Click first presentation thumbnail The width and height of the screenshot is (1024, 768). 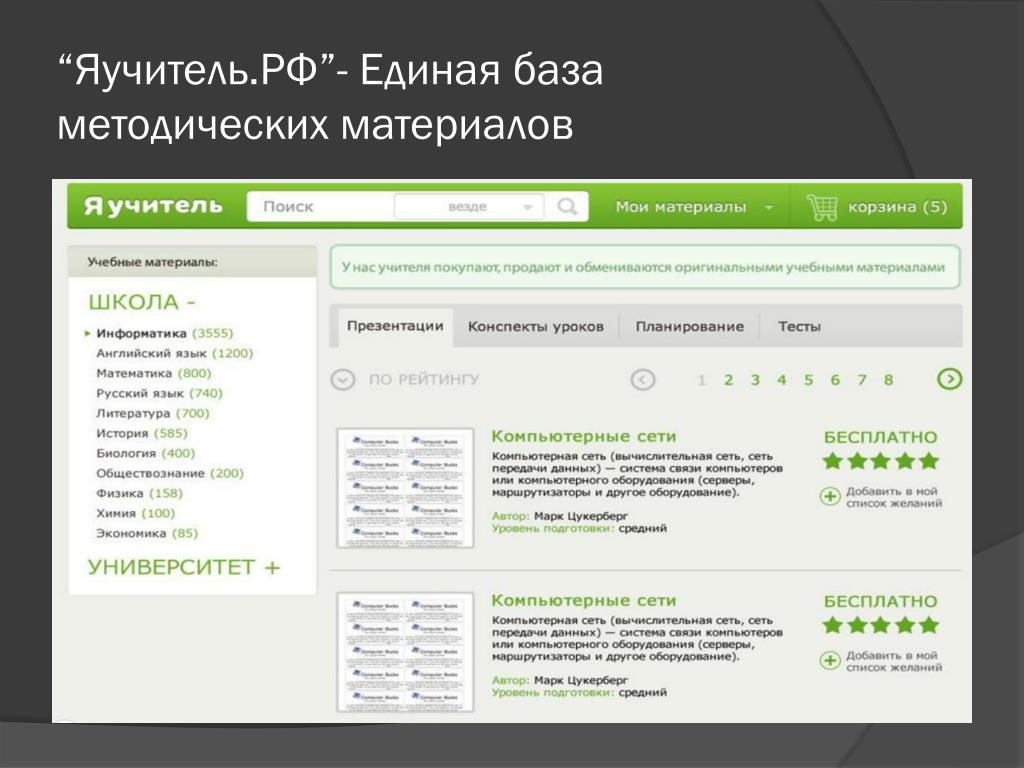click(406, 488)
